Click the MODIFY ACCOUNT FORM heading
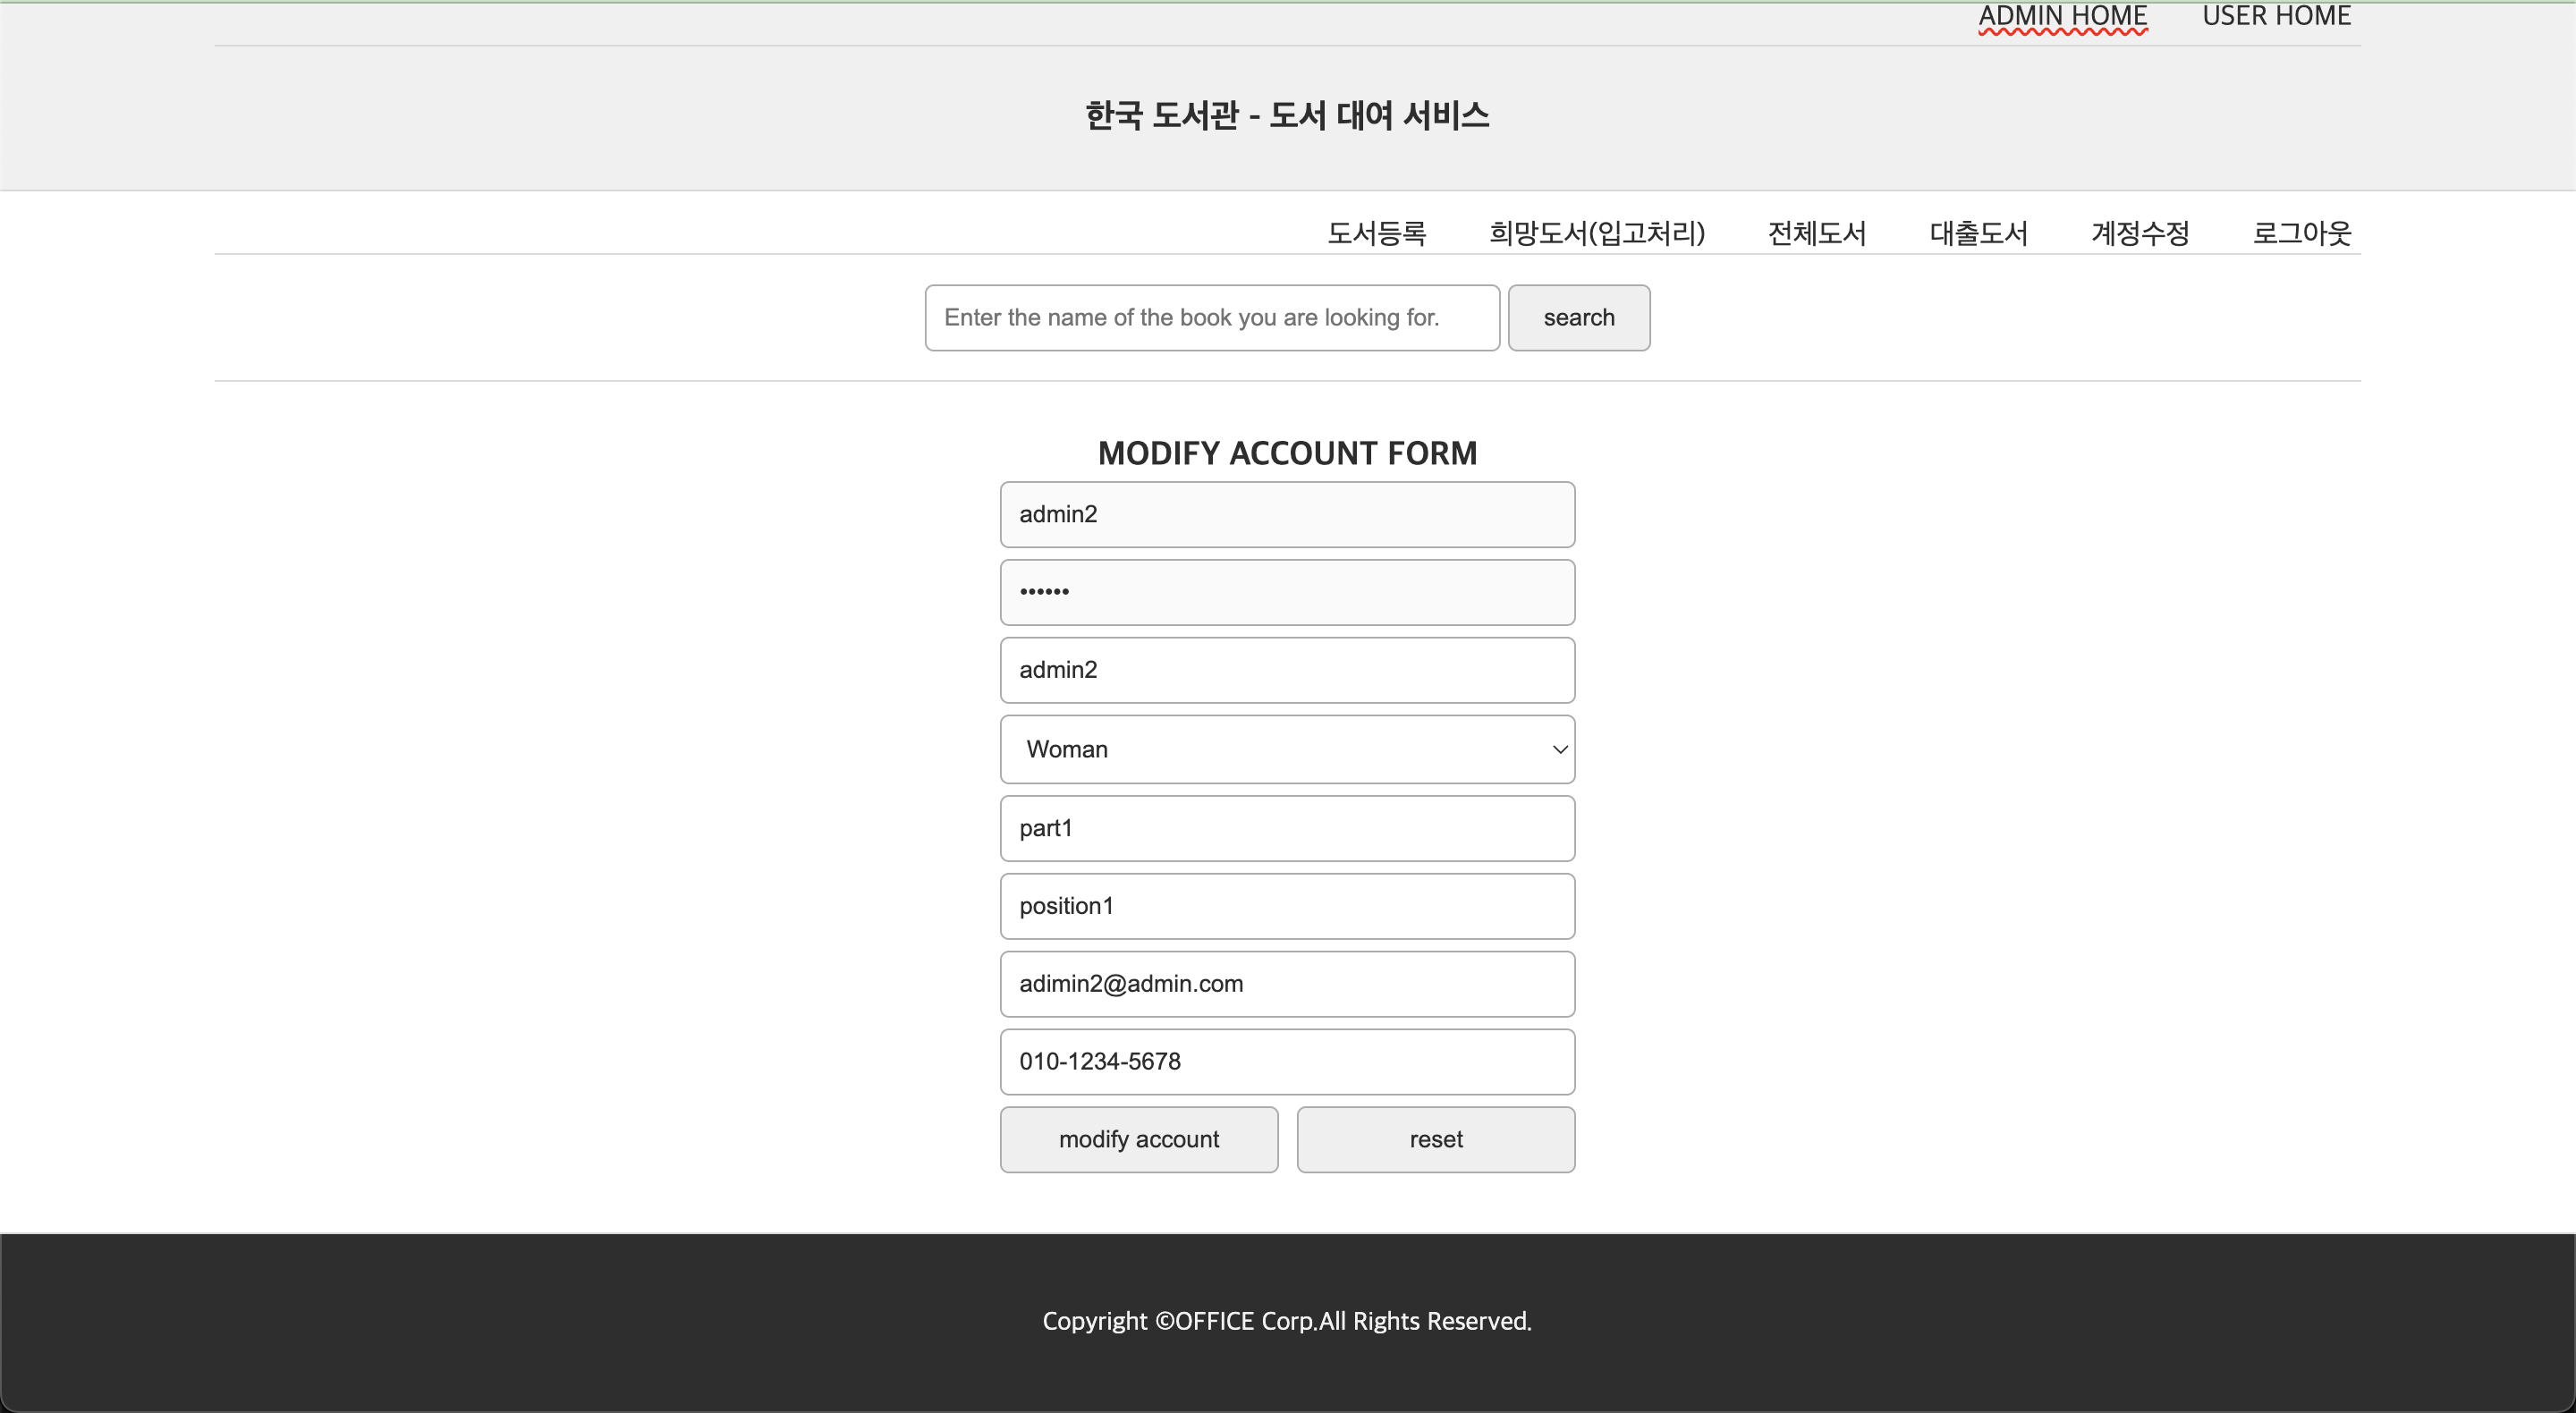Viewport: 2576px width, 1413px height. tap(1287, 453)
